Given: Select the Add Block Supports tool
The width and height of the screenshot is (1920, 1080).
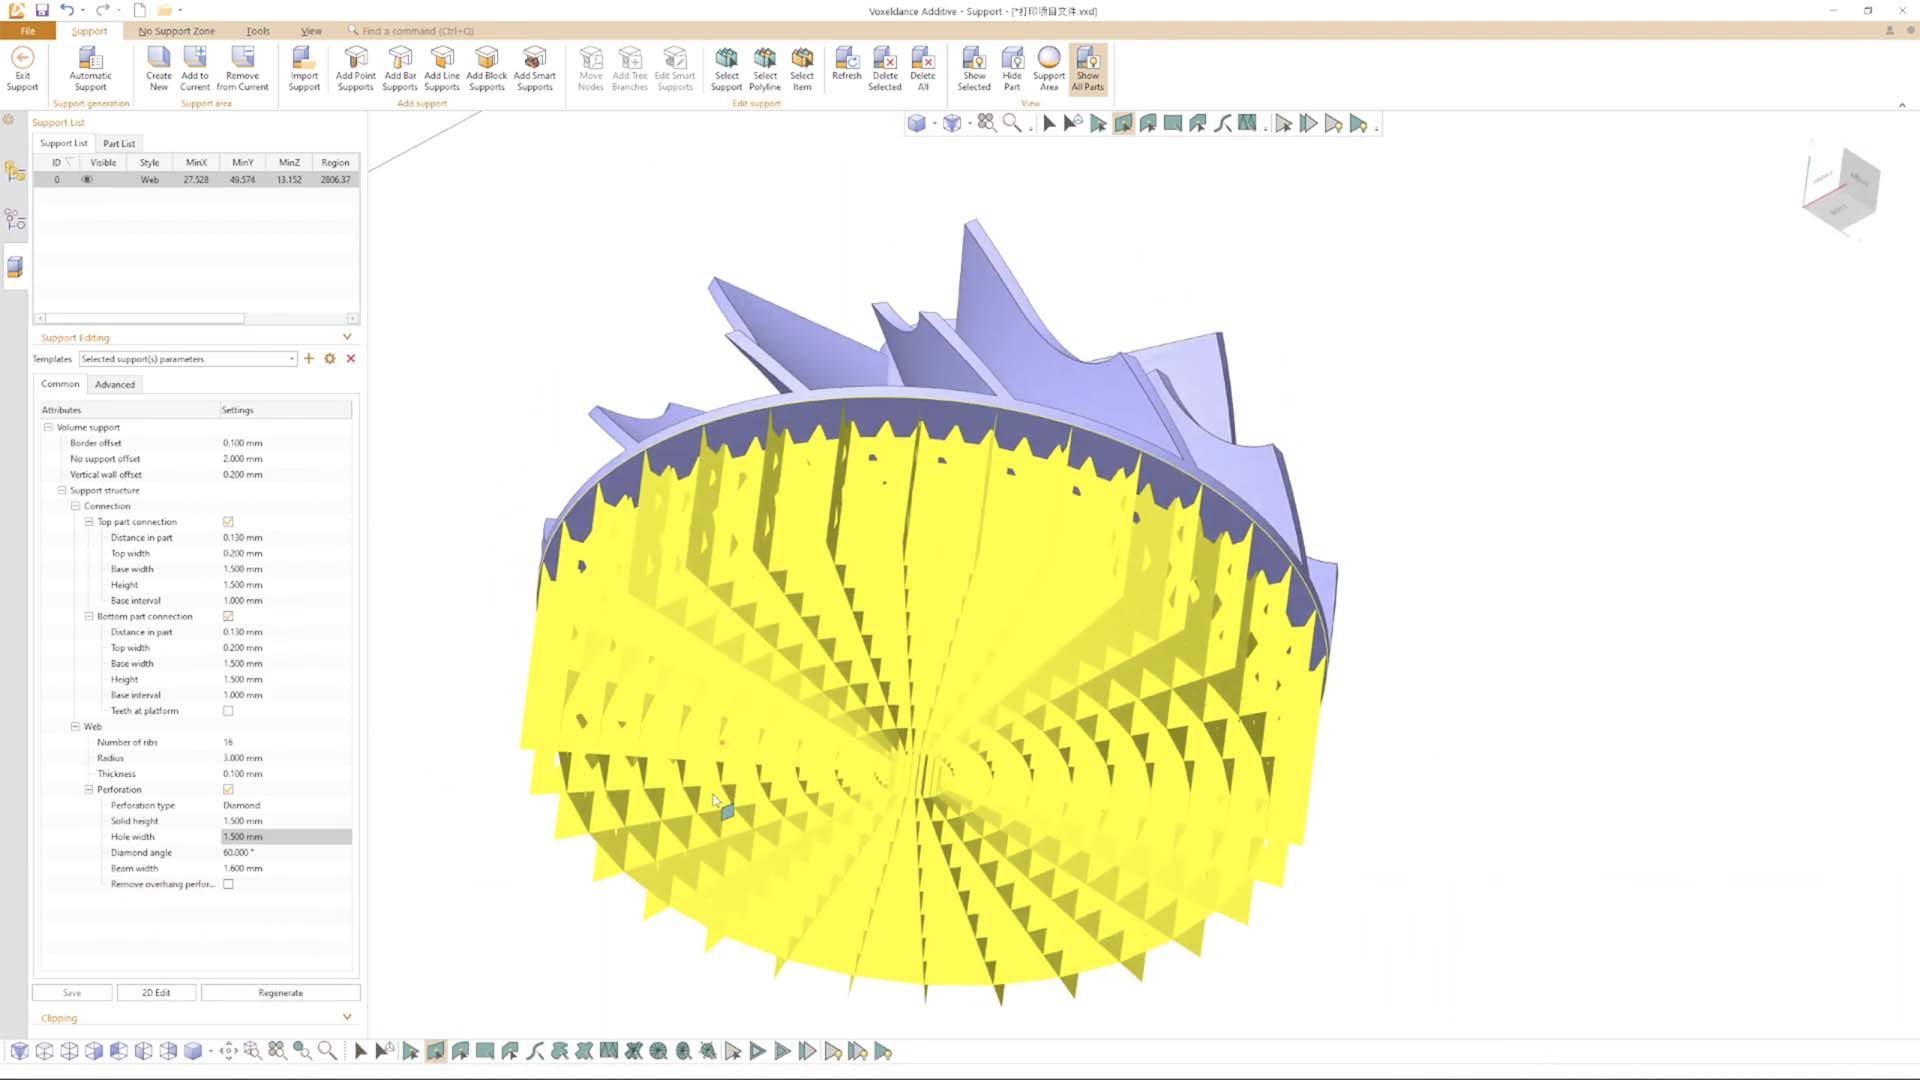Looking at the screenshot, I should (487, 68).
